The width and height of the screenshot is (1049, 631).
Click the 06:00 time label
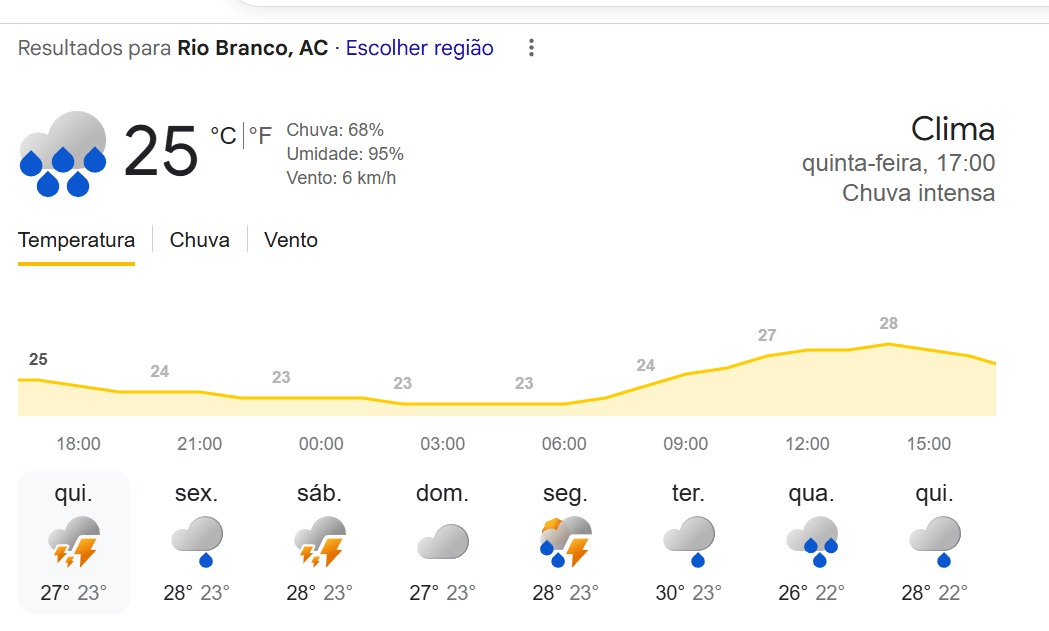pyautogui.click(x=564, y=444)
